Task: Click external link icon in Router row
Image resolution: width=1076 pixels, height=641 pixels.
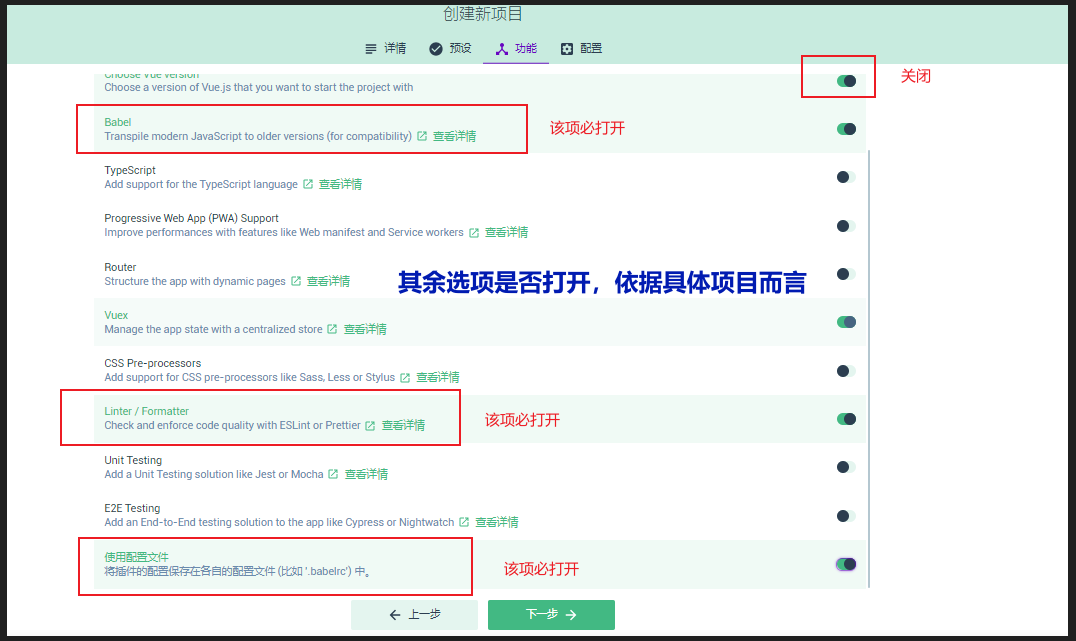Action: point(296,281)
